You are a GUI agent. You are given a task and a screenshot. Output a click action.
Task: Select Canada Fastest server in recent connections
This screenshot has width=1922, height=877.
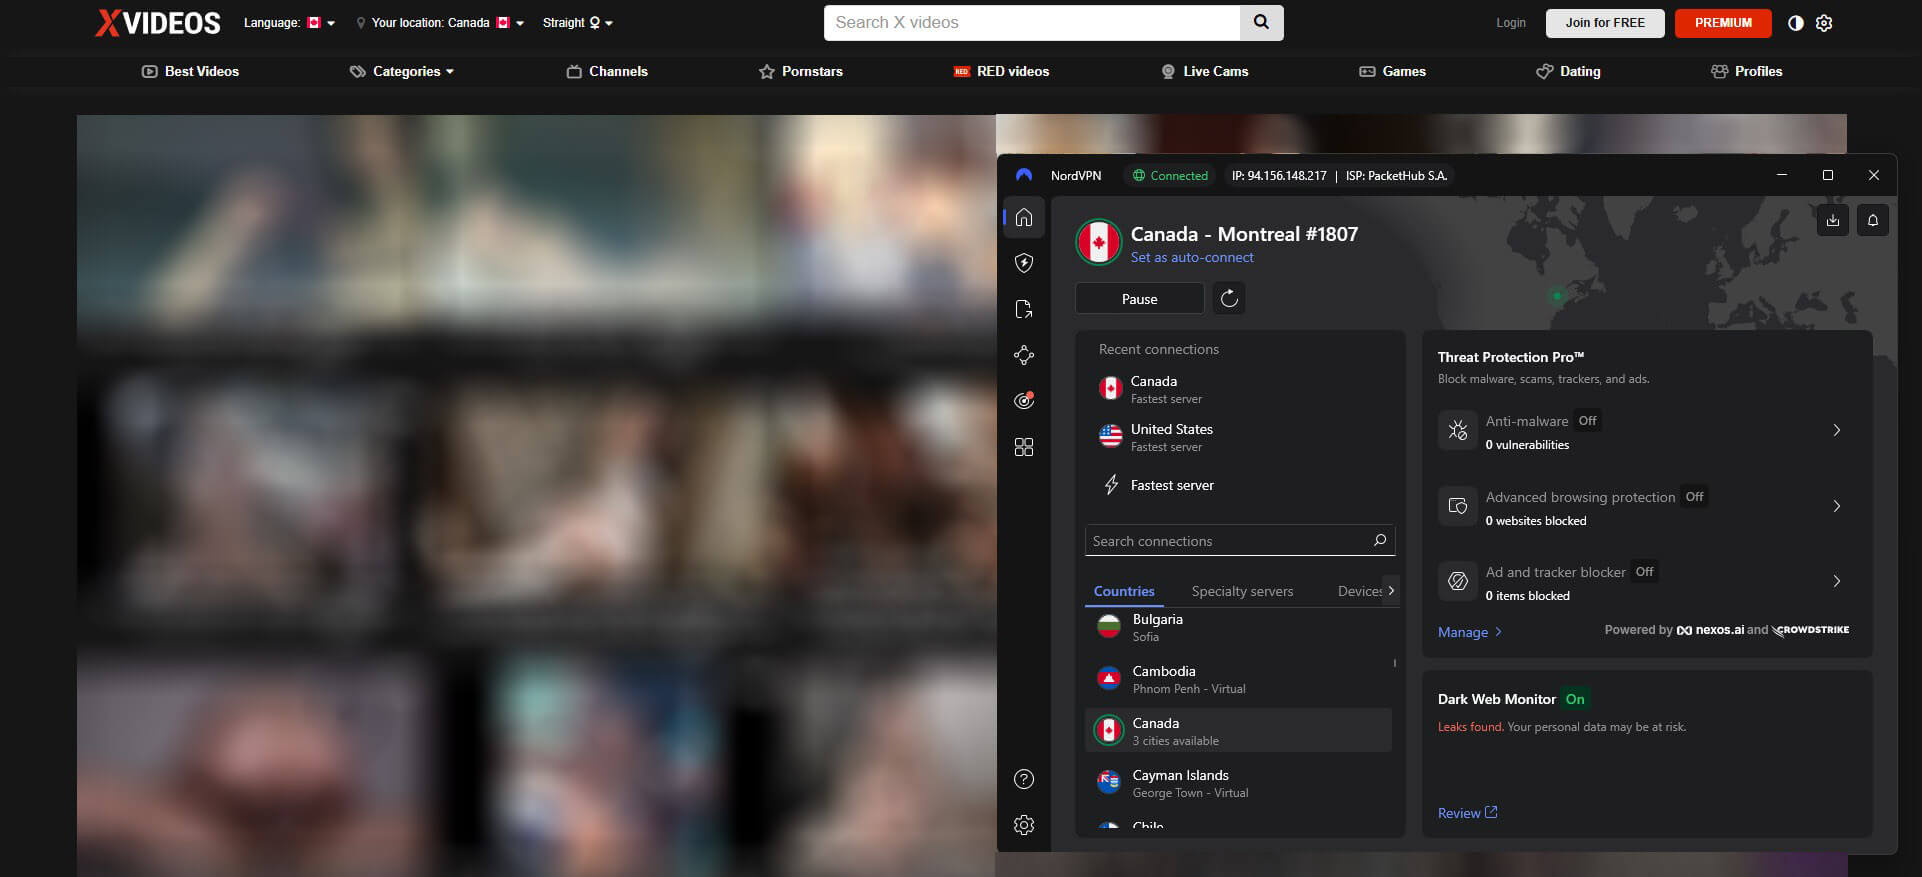point(1240,389)
